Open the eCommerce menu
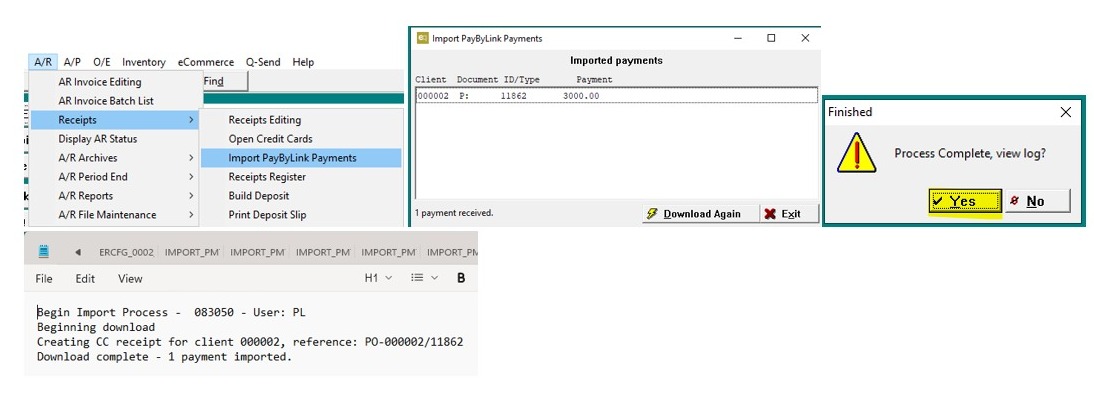 point(206,62)
